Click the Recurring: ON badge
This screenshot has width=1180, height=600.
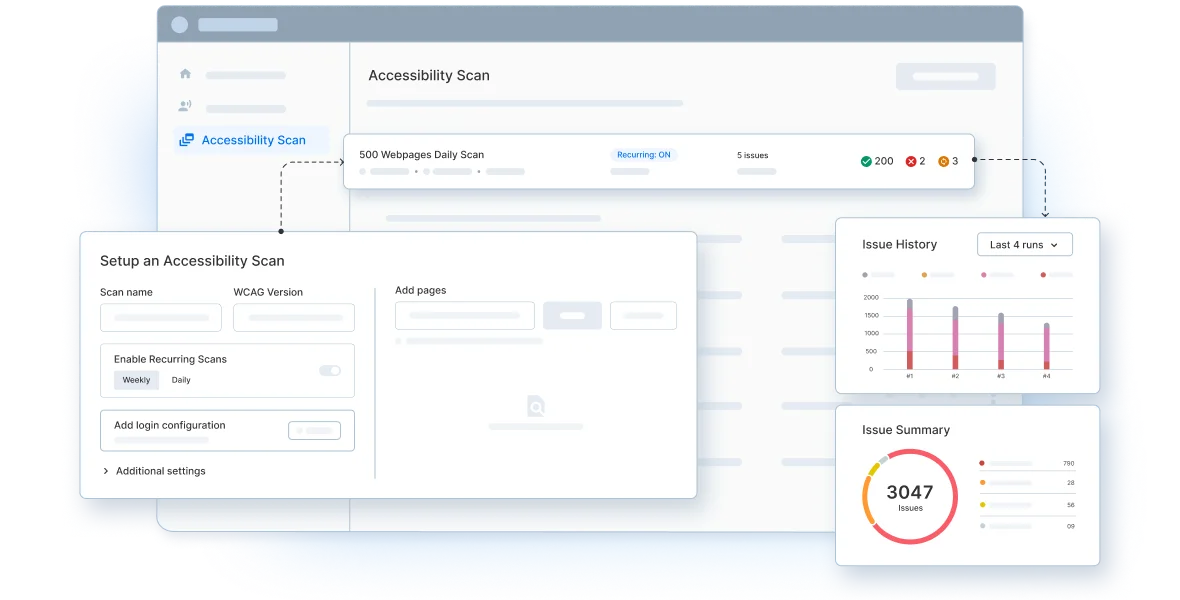[x=643, y=154]
